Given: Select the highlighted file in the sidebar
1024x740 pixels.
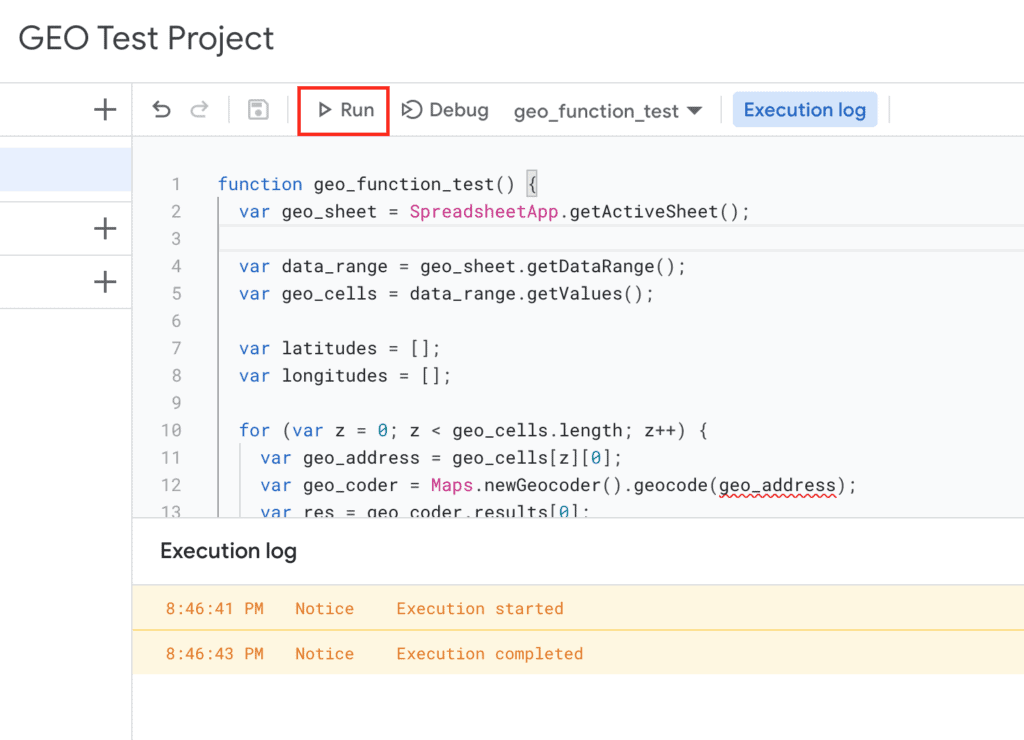Looking at the screenshot, I should [66, 170].
